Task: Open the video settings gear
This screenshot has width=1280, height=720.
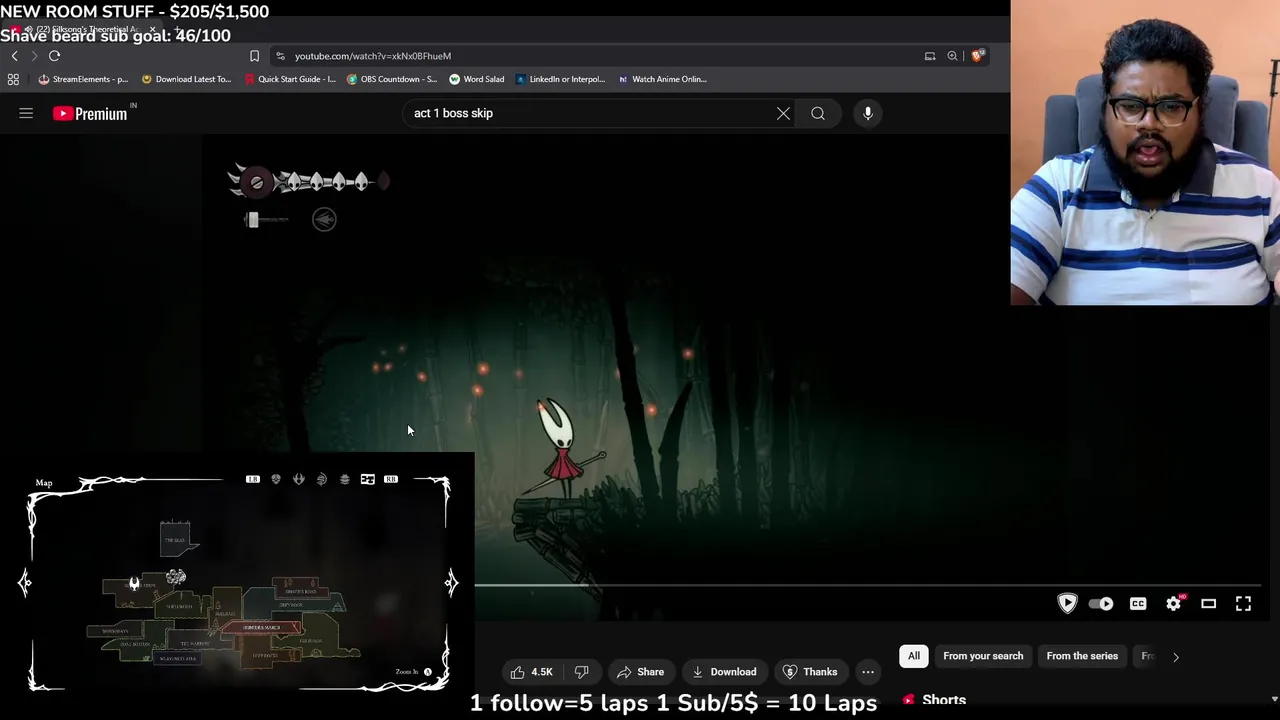Action: (x=1174, y=604)
